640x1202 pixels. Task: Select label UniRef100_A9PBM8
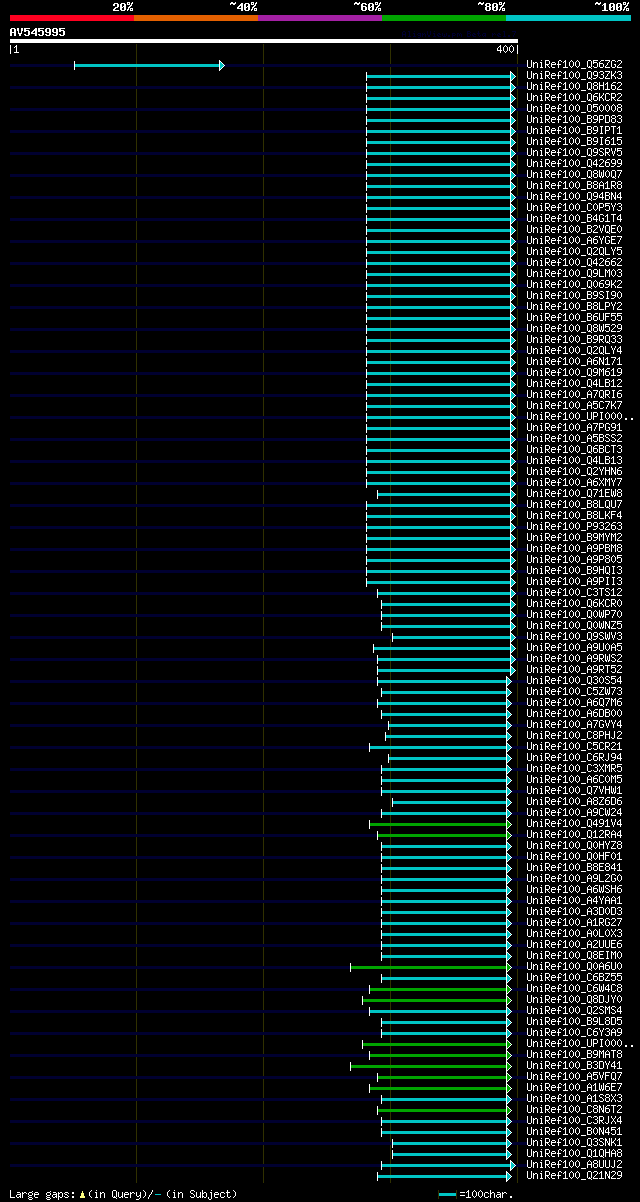coord(574,549)
